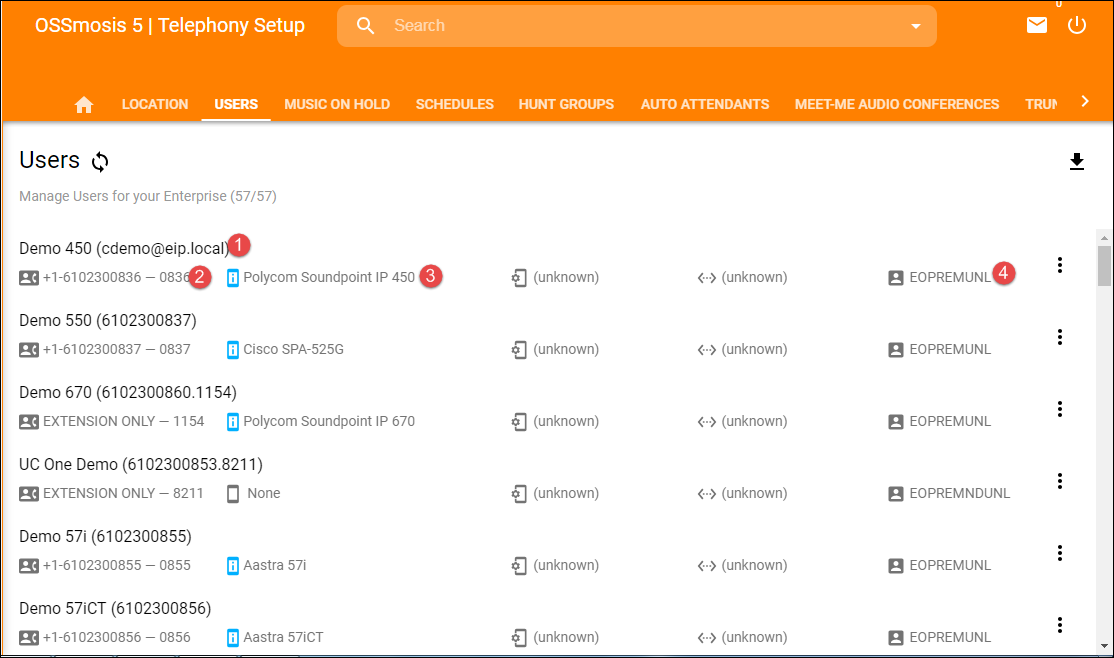Focus the Search input field
This screenshot has width=1114, height=658.
(640, 26)
